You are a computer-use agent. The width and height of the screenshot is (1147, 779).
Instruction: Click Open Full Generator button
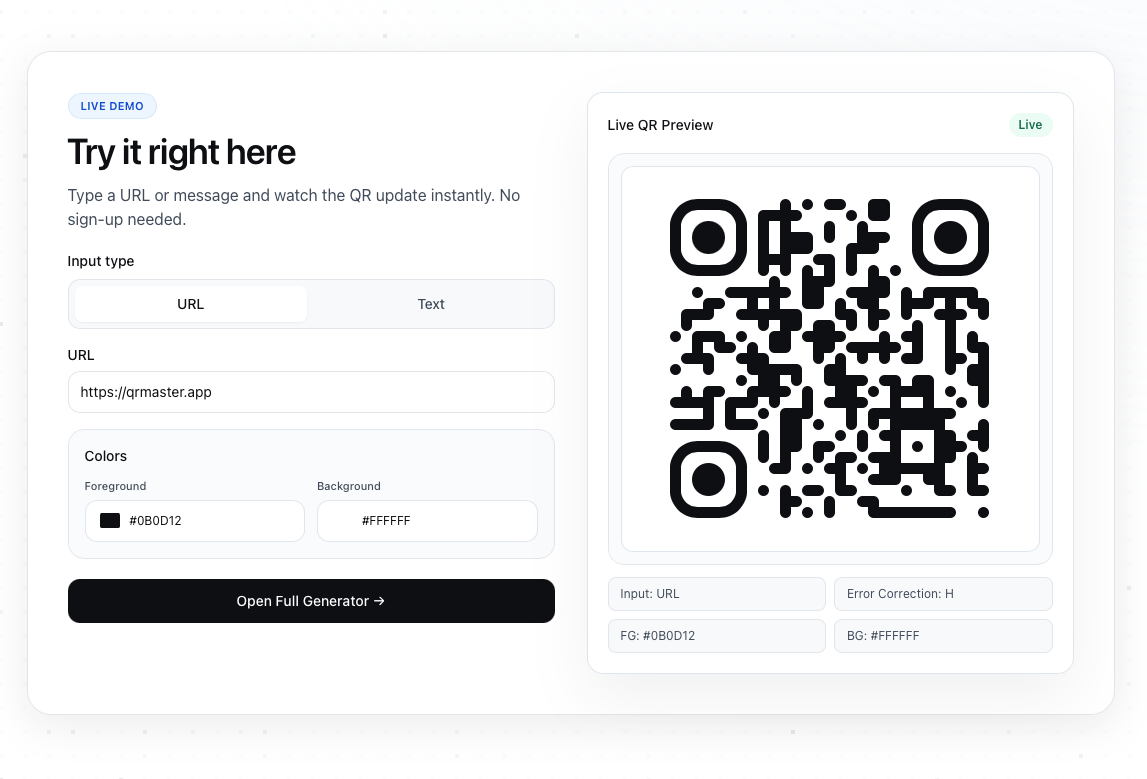311,601
